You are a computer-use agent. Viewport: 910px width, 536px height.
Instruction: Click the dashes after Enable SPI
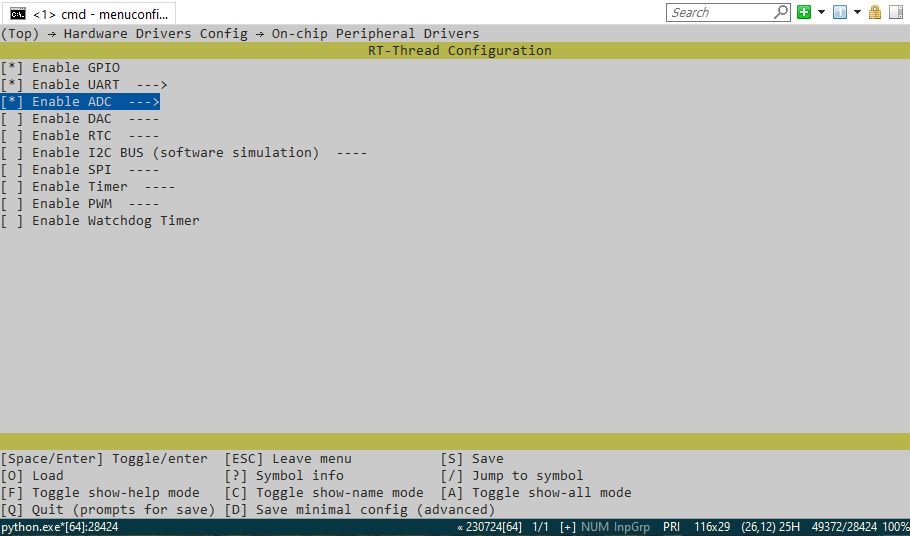pyautogui.click(x=144, y=170)
